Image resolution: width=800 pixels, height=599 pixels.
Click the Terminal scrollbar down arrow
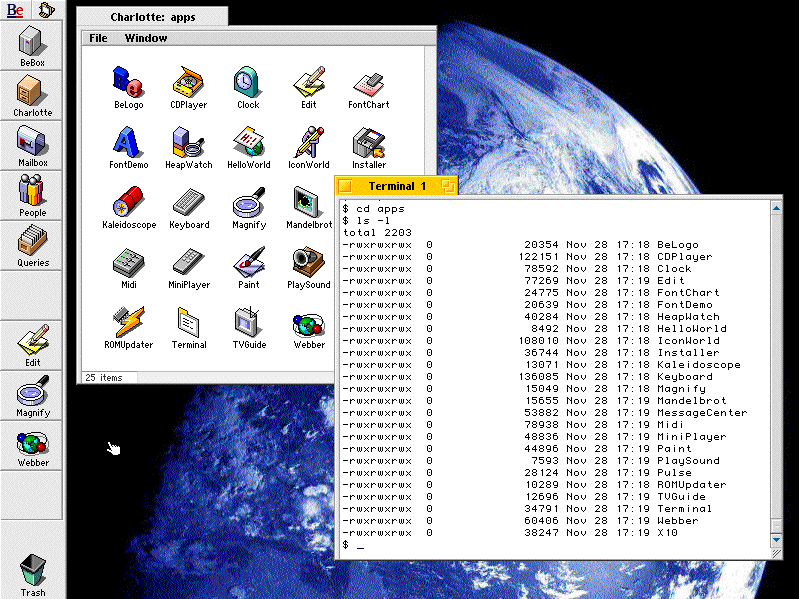click(x=776, y=540)
